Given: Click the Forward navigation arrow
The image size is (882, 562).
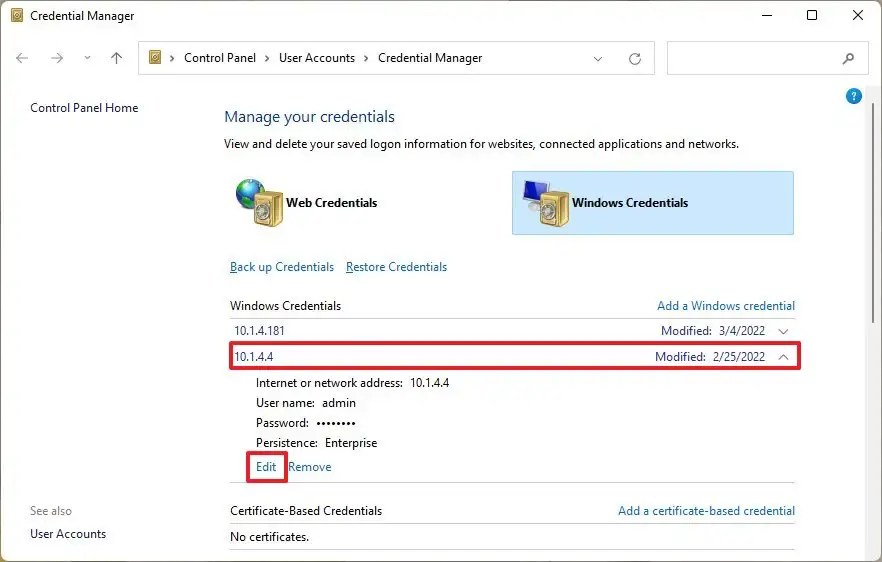Looking at the screenshot, I should click(x=57, y=58).
